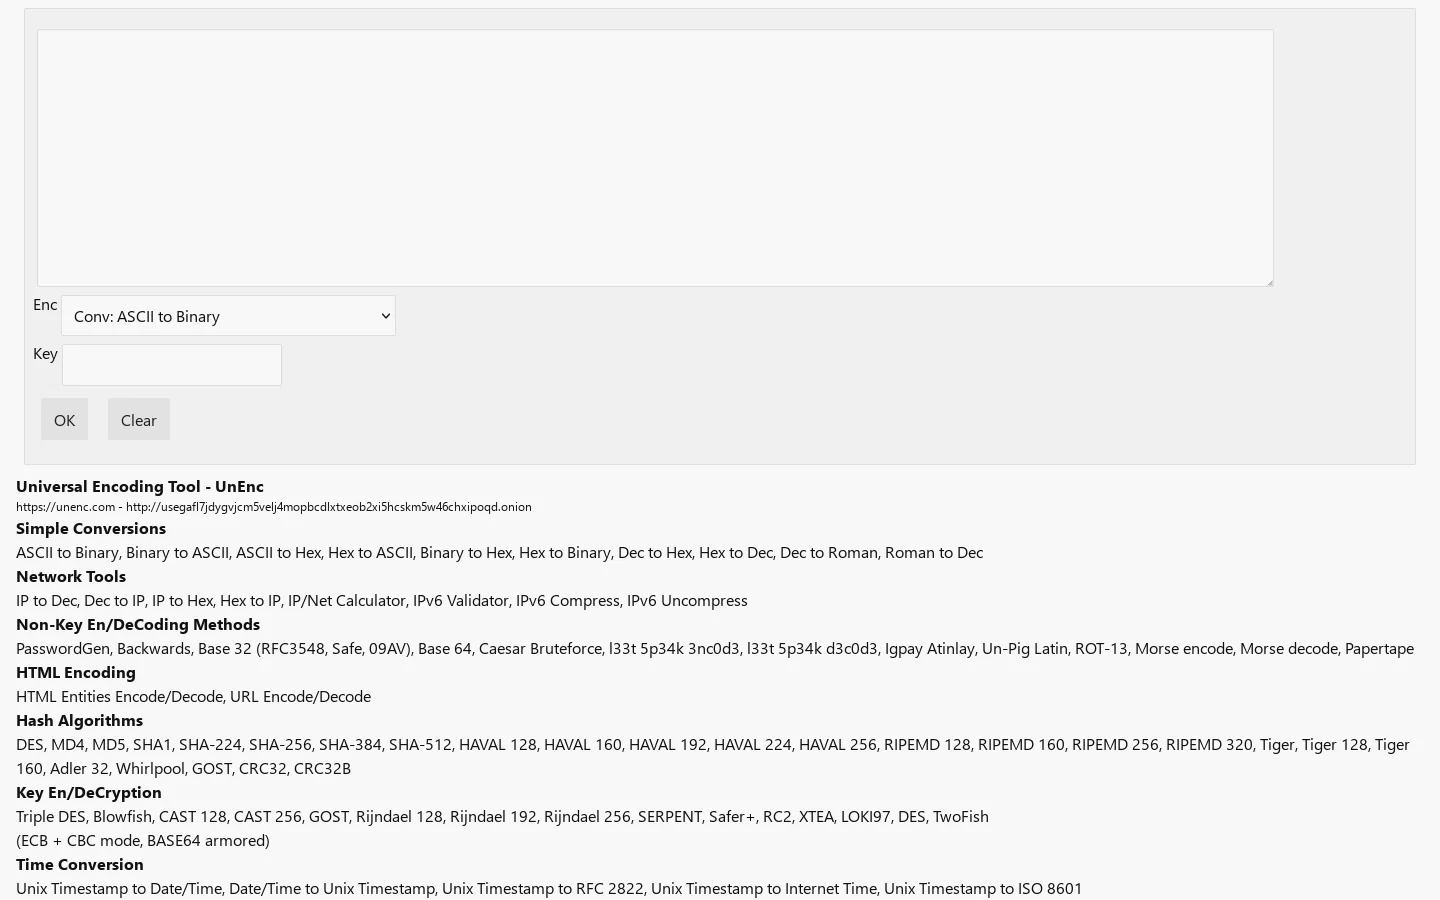Click the 'Key En/DeCryption' heading
1440x900 pixels.
[x=89, y=793]
